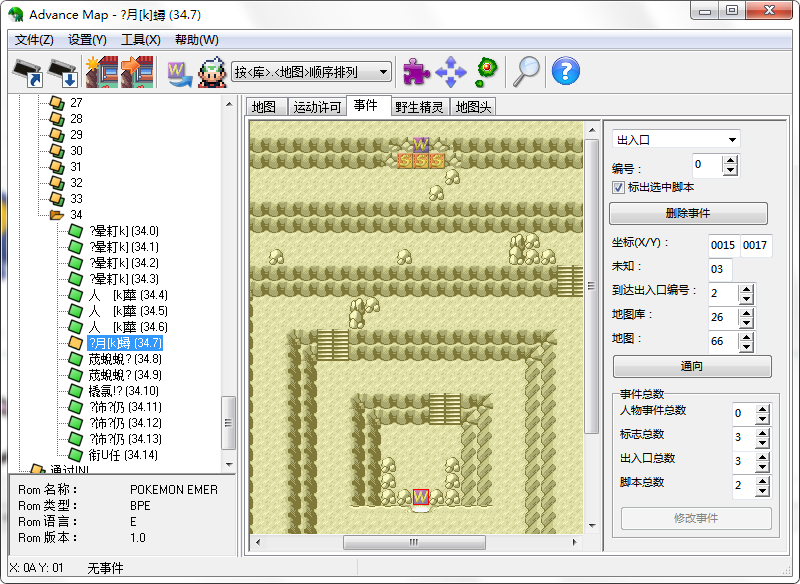800x584 pixels.
Task: Open the 文件(Z) menu
Action: pos(34,40)
